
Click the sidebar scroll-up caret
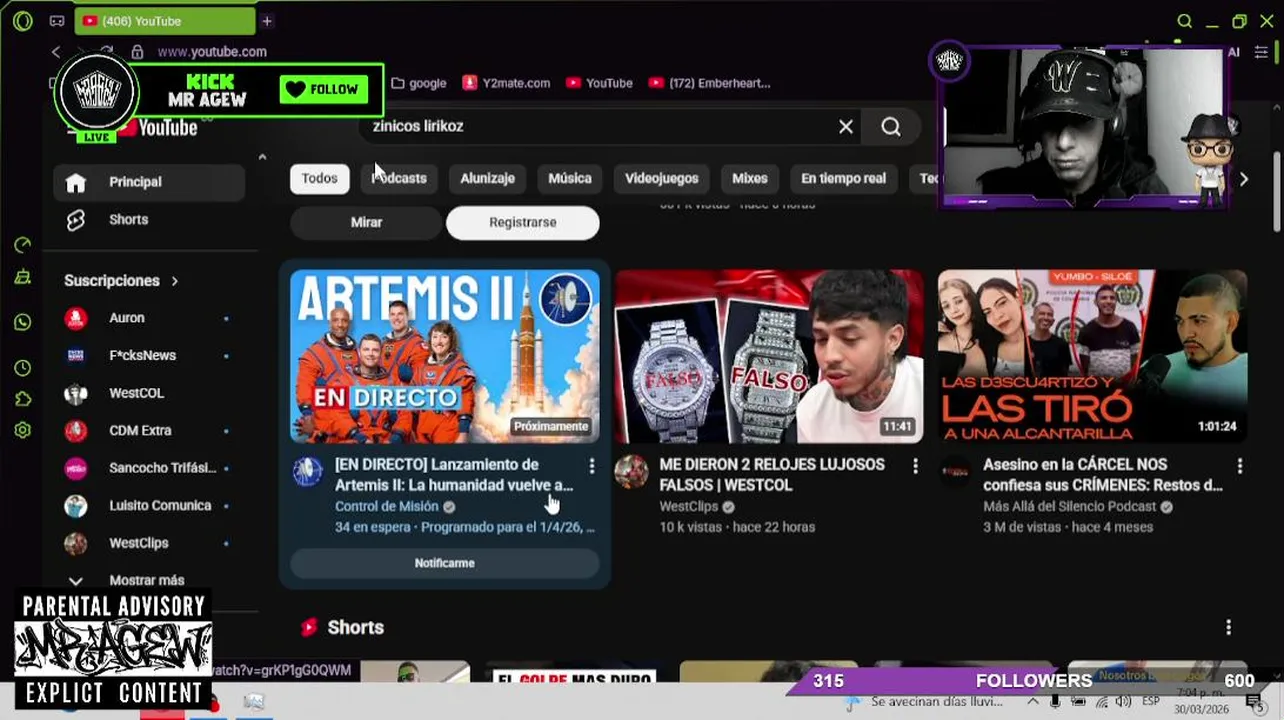coord(262,157)
